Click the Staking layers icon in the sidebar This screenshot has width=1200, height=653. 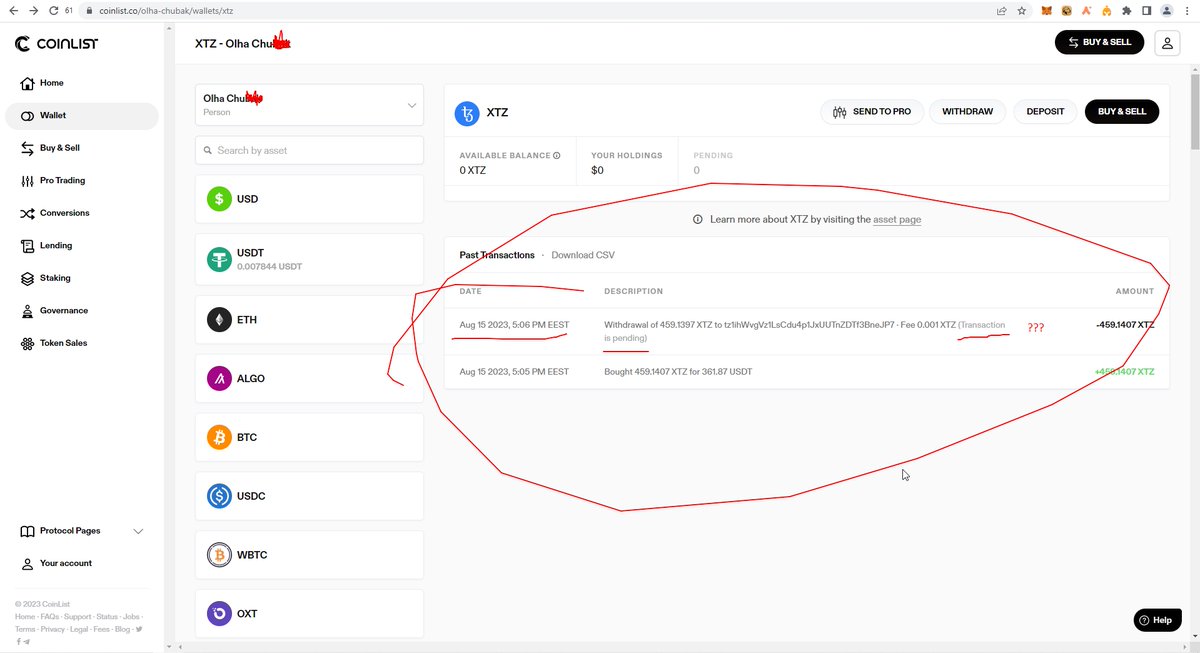tap(27, 278)
